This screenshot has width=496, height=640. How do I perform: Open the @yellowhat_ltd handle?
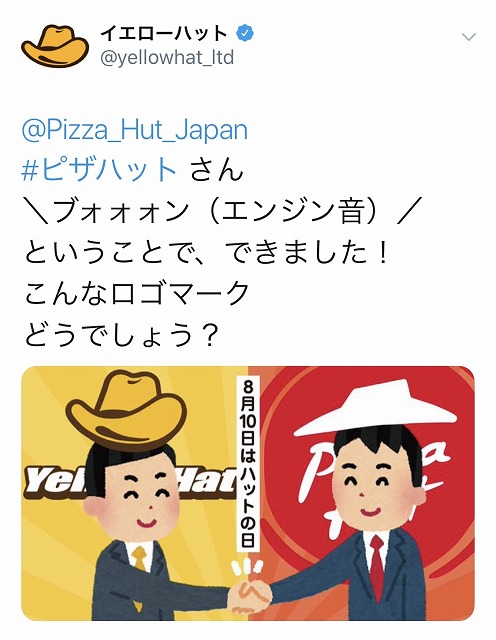click(167, 58)
